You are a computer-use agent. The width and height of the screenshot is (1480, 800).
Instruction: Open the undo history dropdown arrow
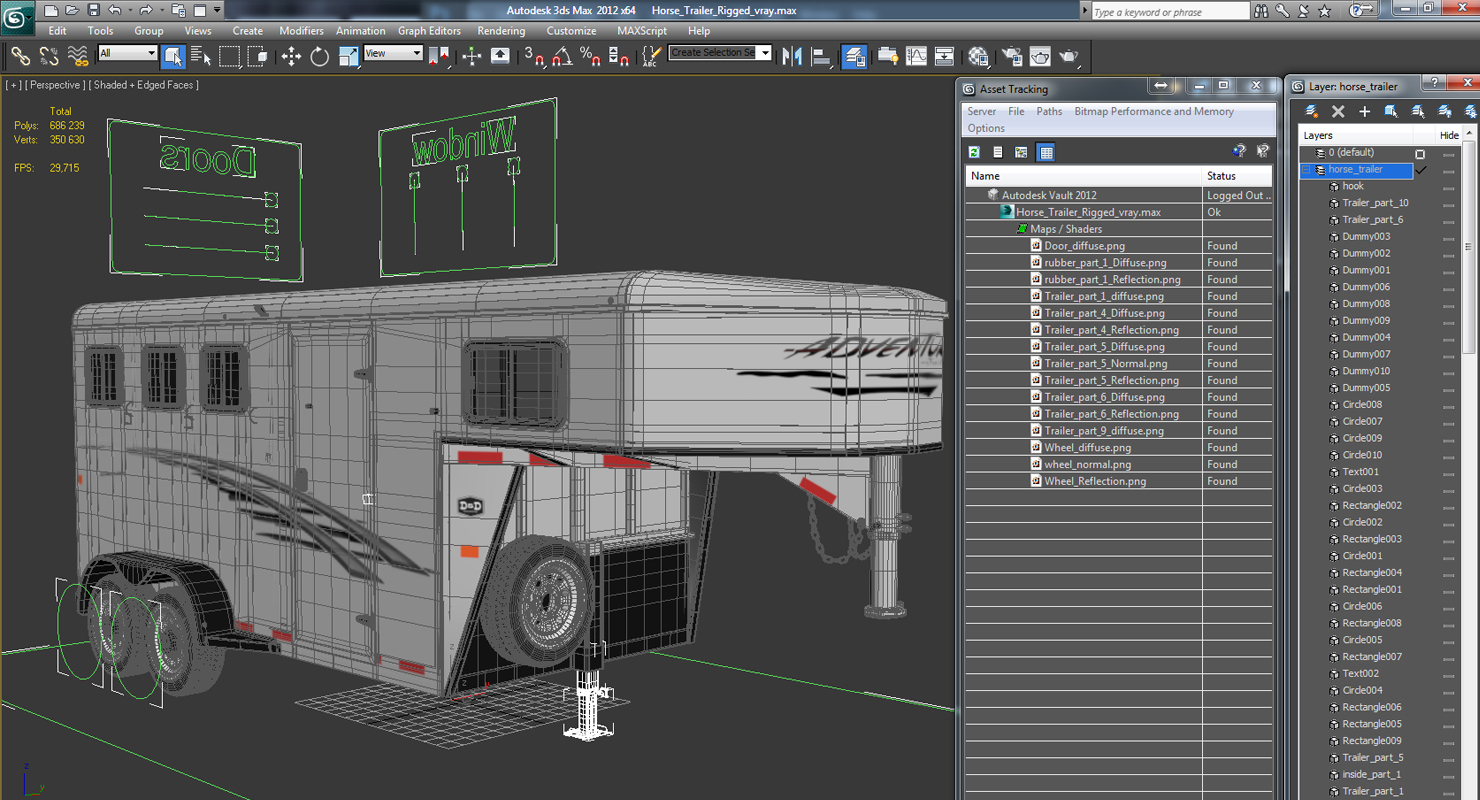pyautogui.click(x=129, y=10)
